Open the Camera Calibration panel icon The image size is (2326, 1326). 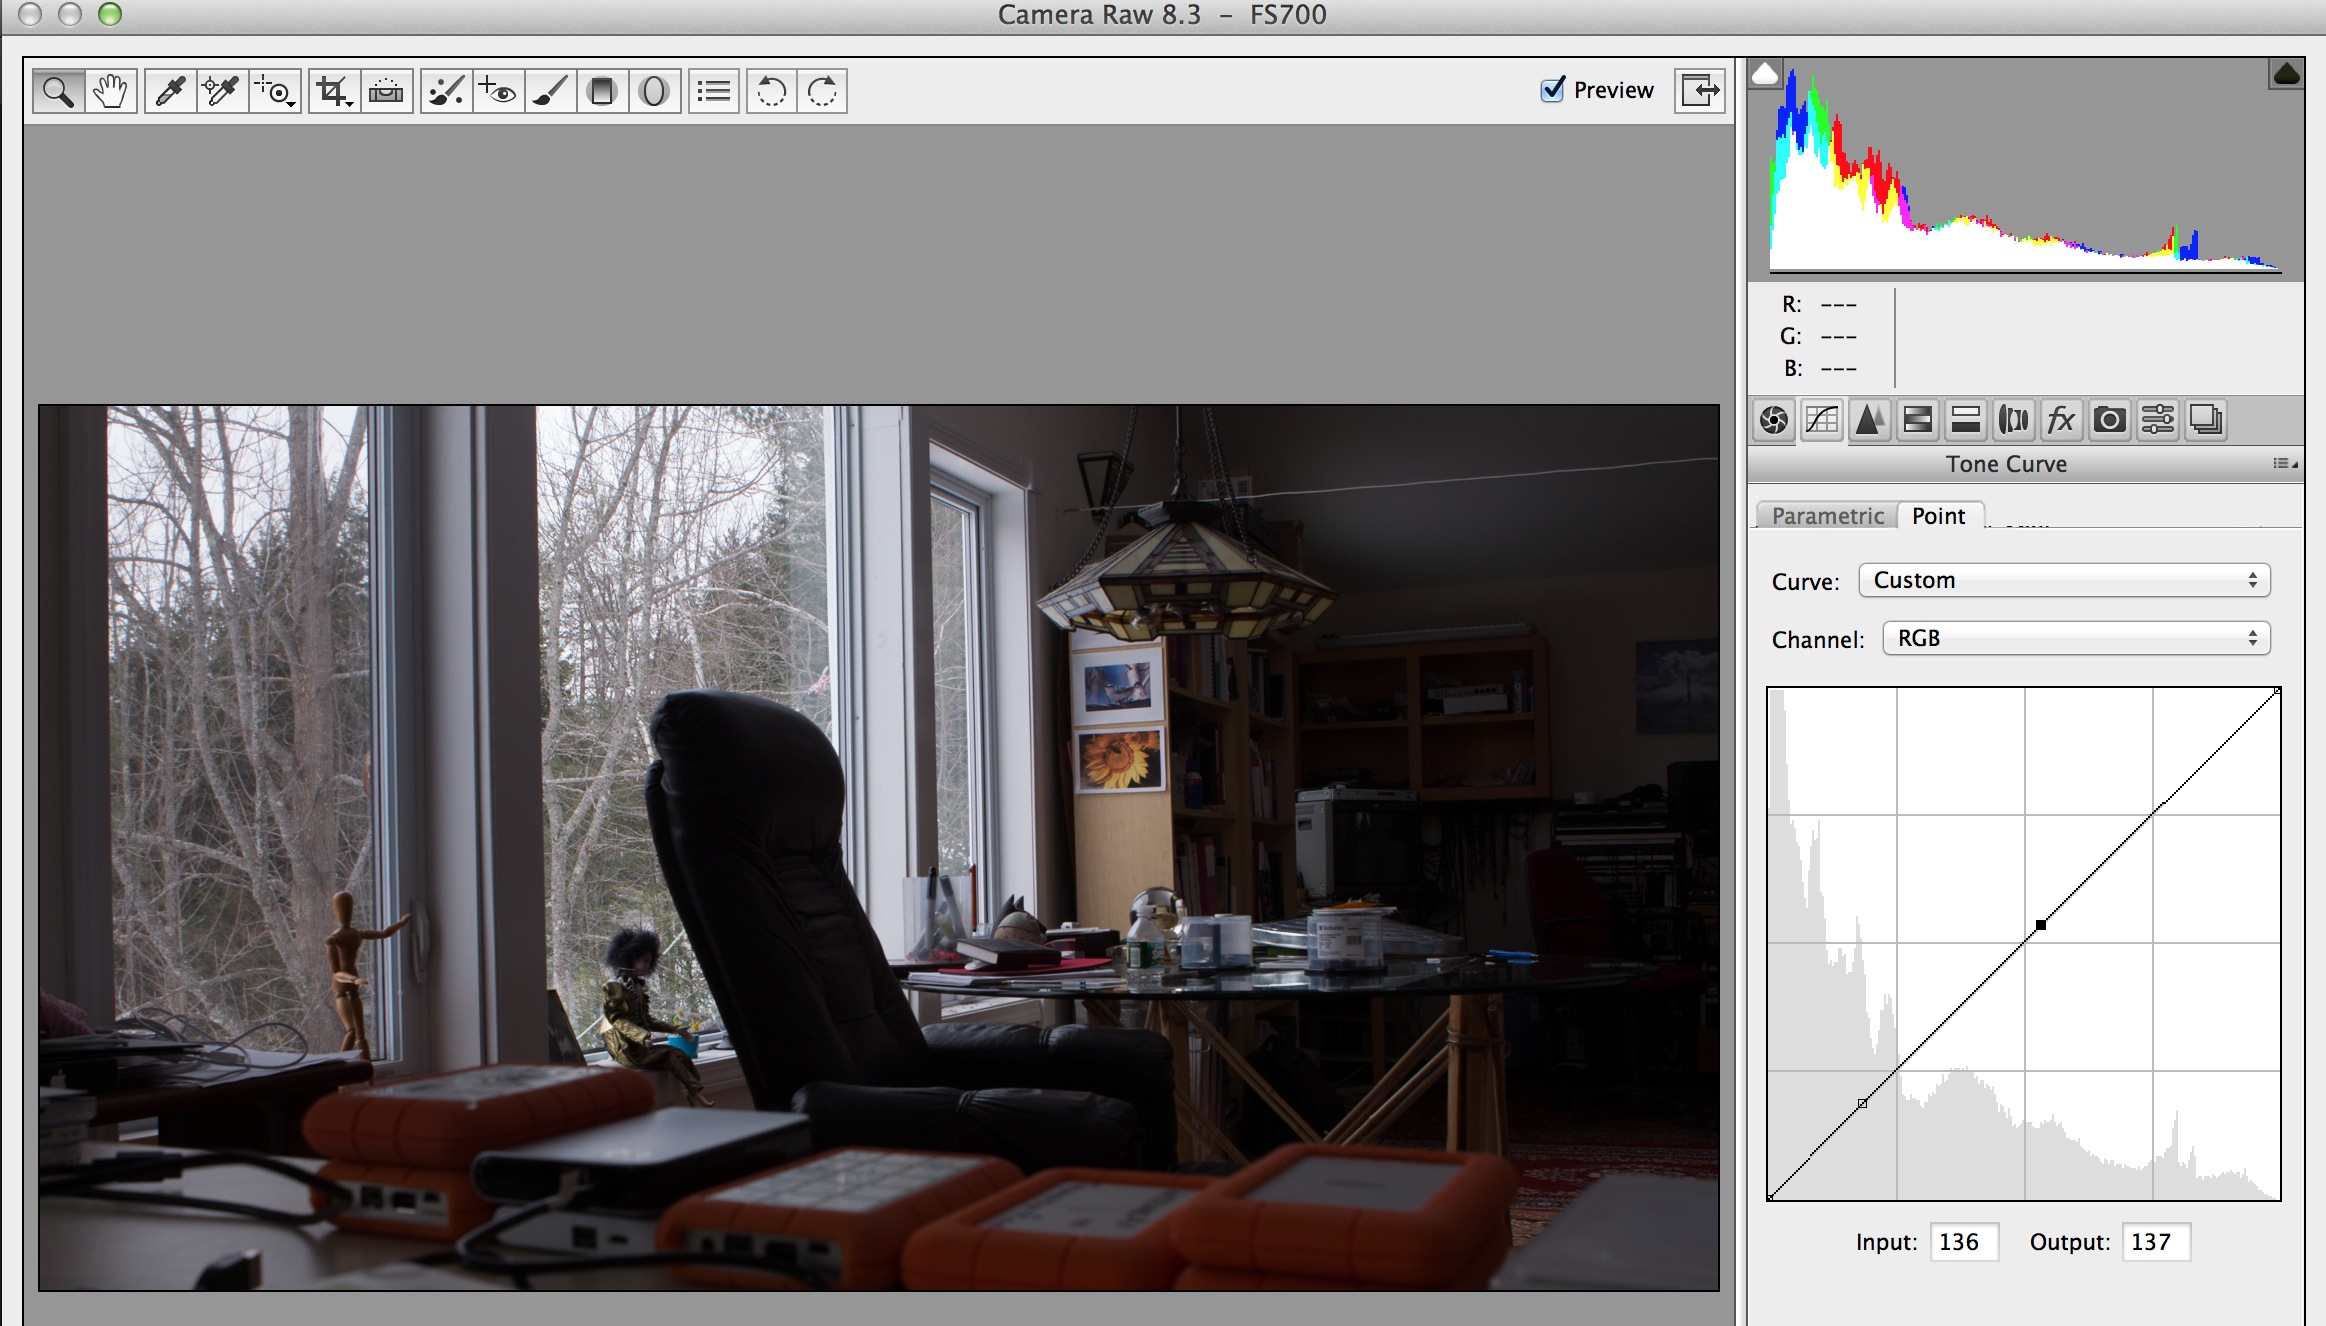click(x=2110, y=420)
